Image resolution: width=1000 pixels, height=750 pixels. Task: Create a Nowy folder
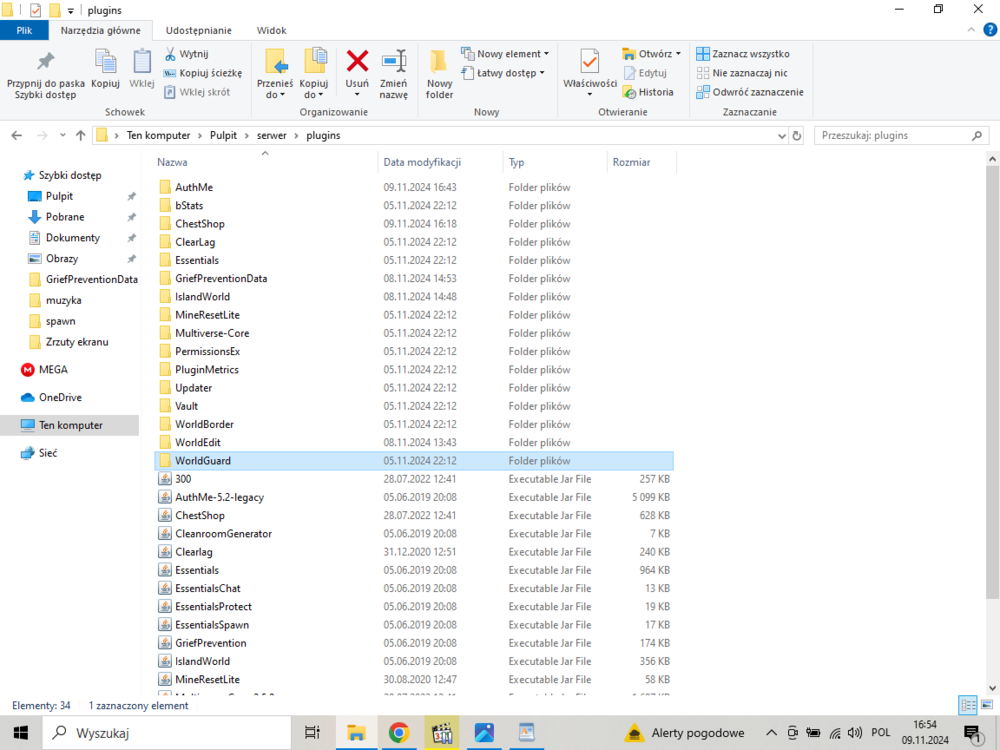point(439,75)
